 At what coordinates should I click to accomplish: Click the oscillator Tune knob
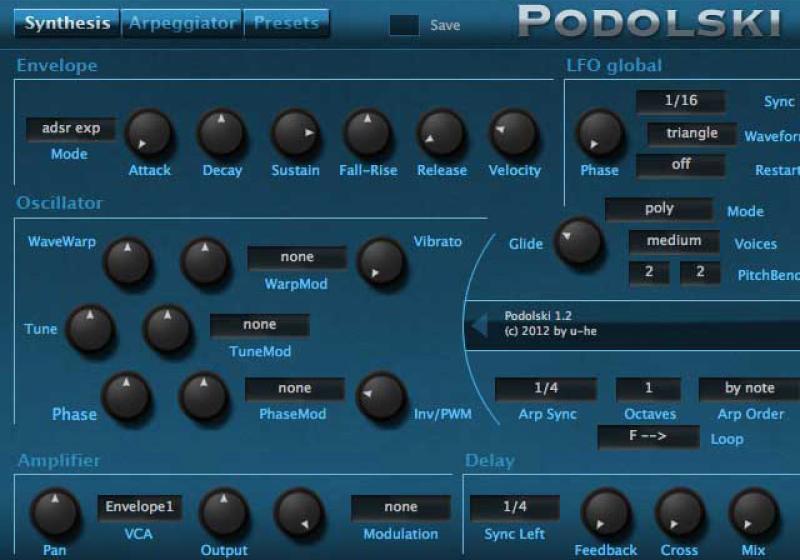(x=90, y=329)
